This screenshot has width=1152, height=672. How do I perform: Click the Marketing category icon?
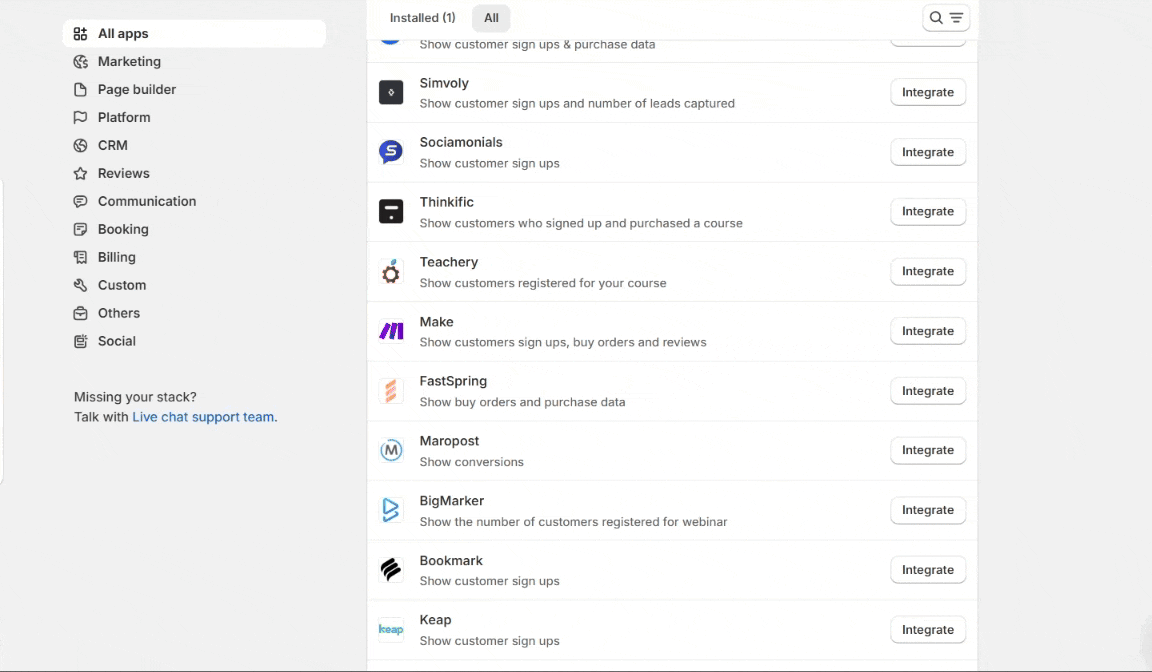(80, 62)
